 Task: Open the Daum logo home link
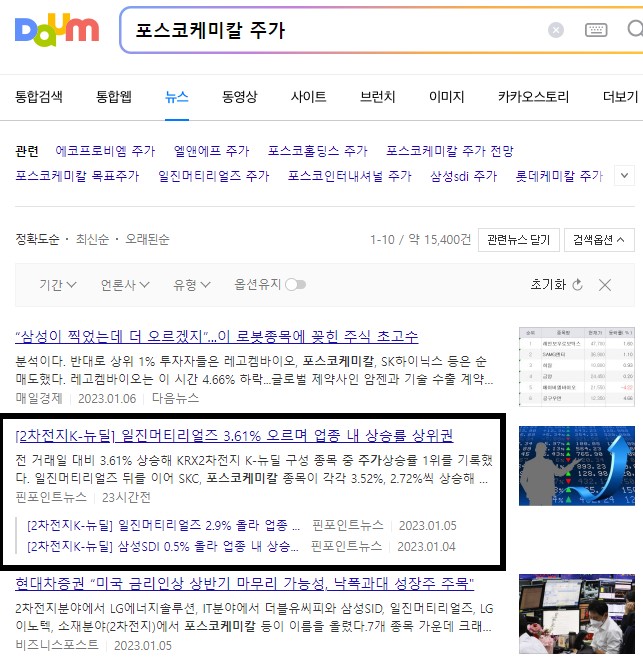57,30
